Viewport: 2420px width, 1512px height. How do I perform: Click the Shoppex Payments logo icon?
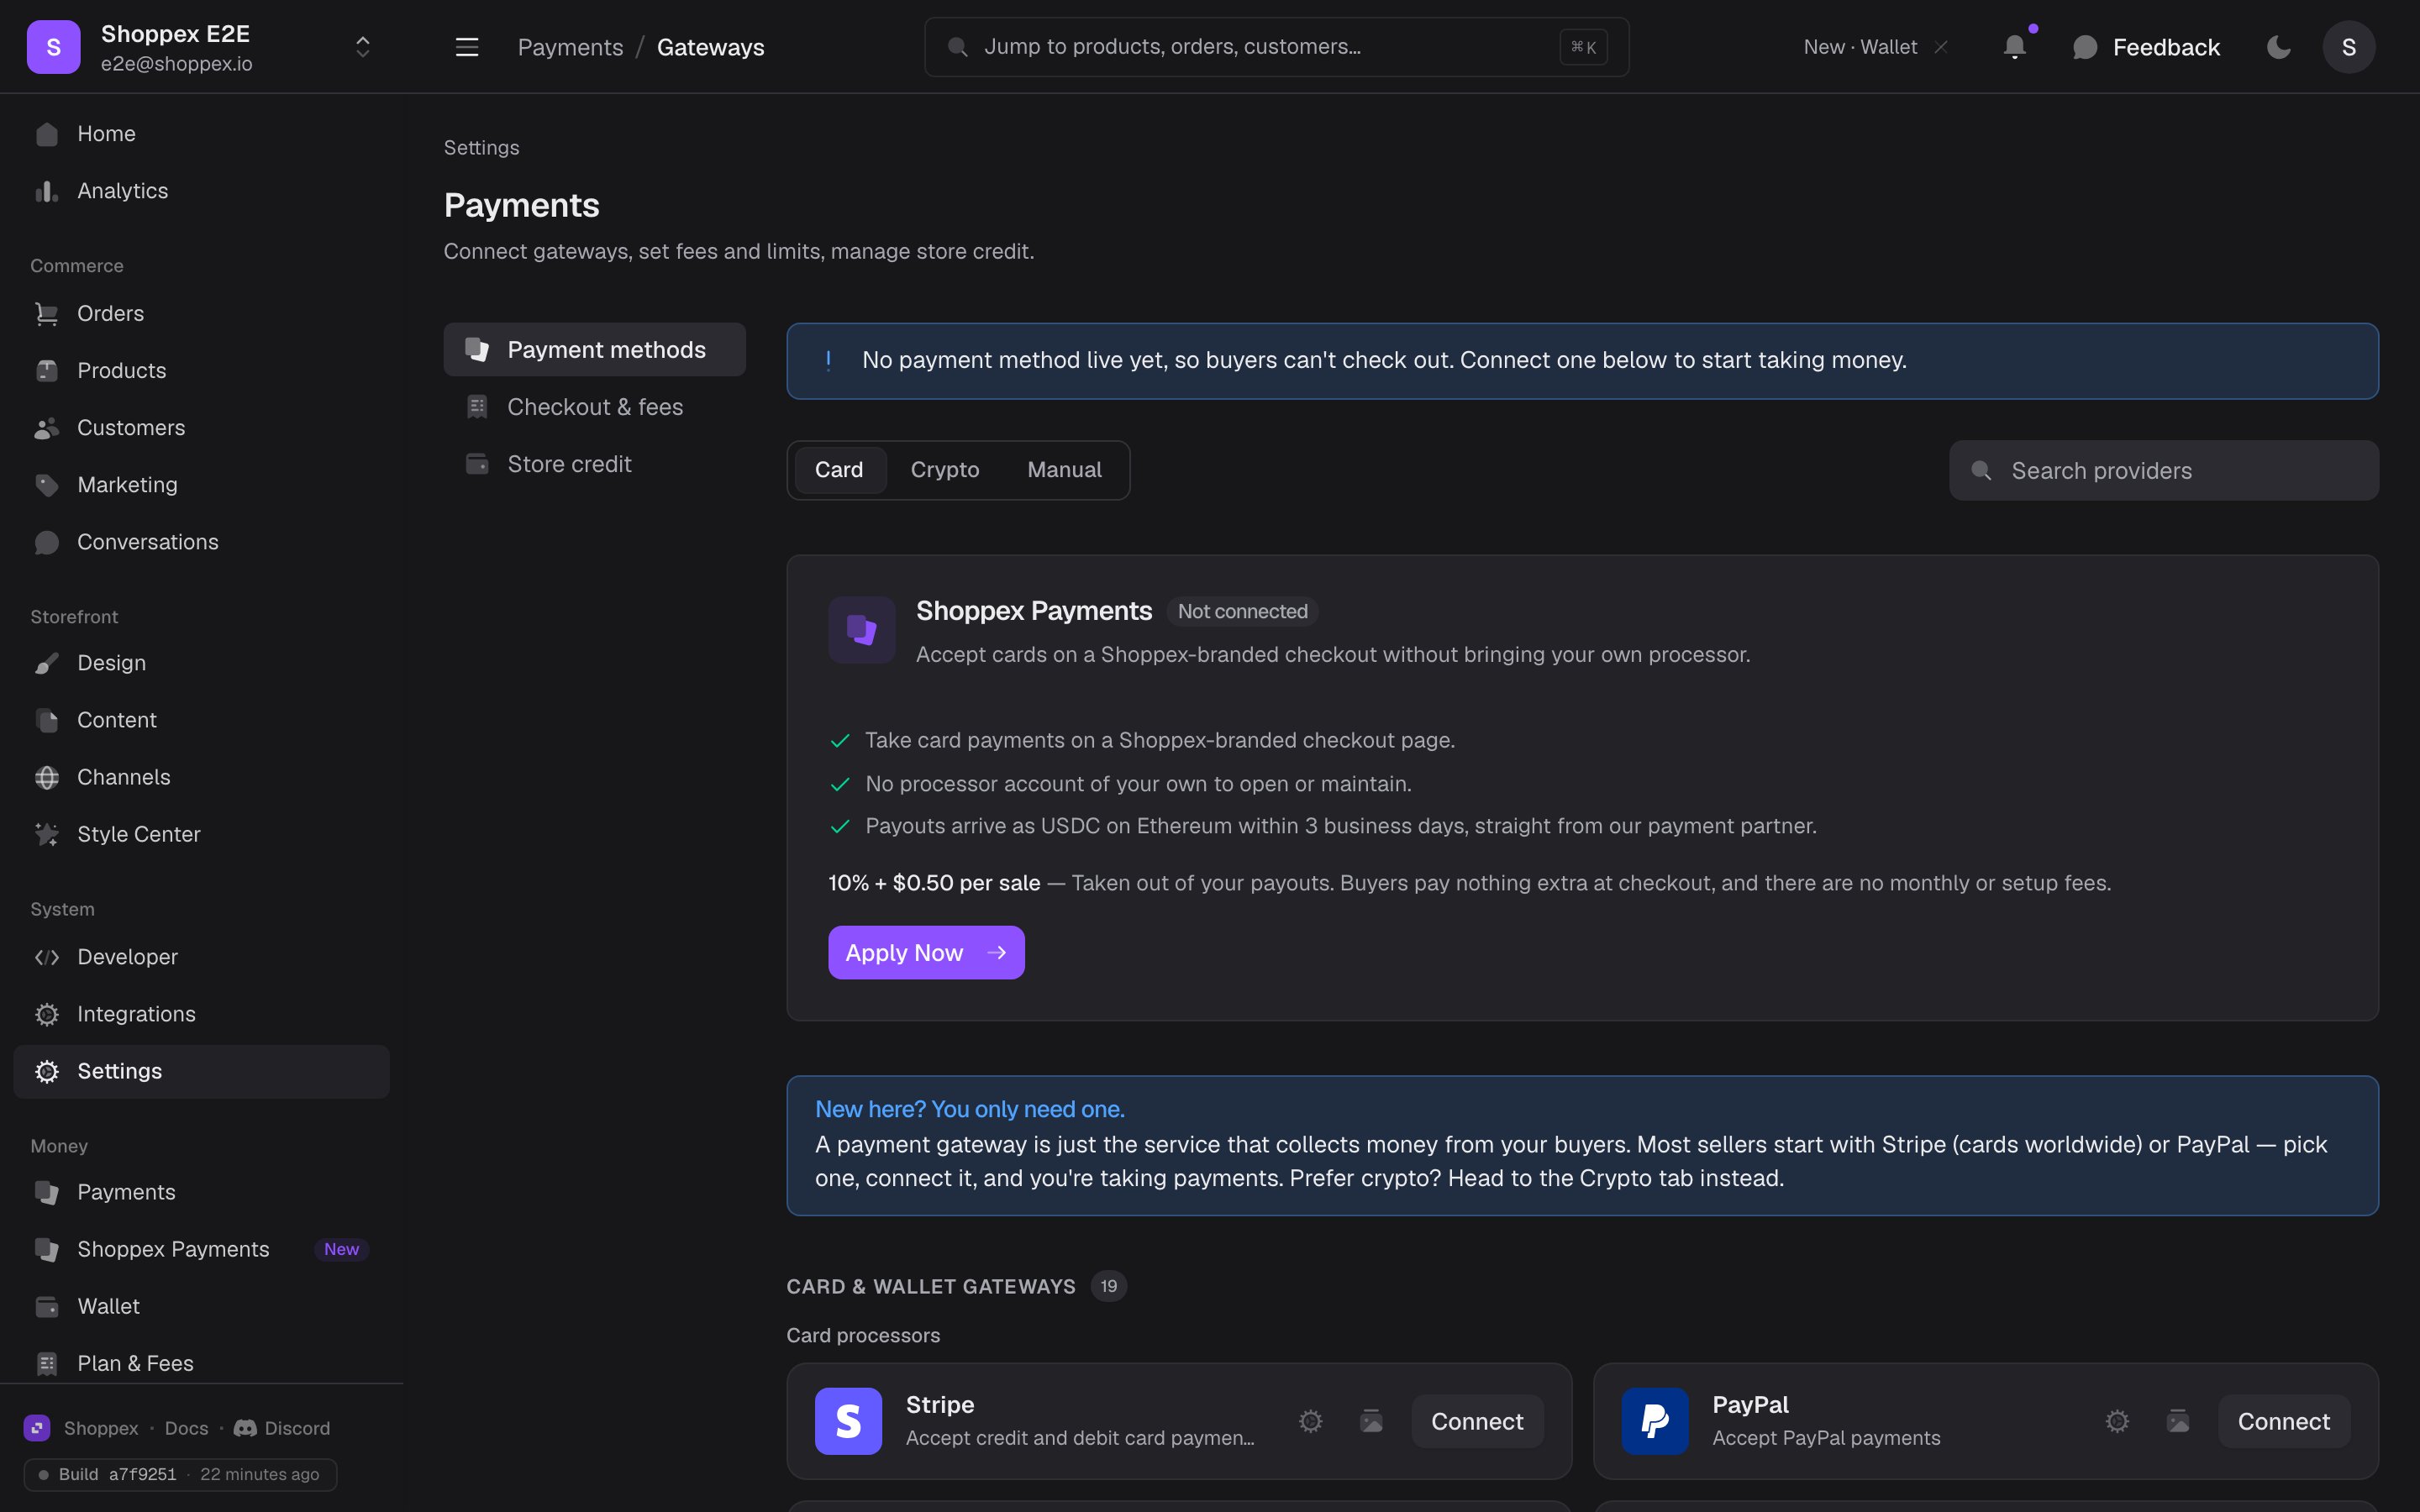(x=862, y=630)
